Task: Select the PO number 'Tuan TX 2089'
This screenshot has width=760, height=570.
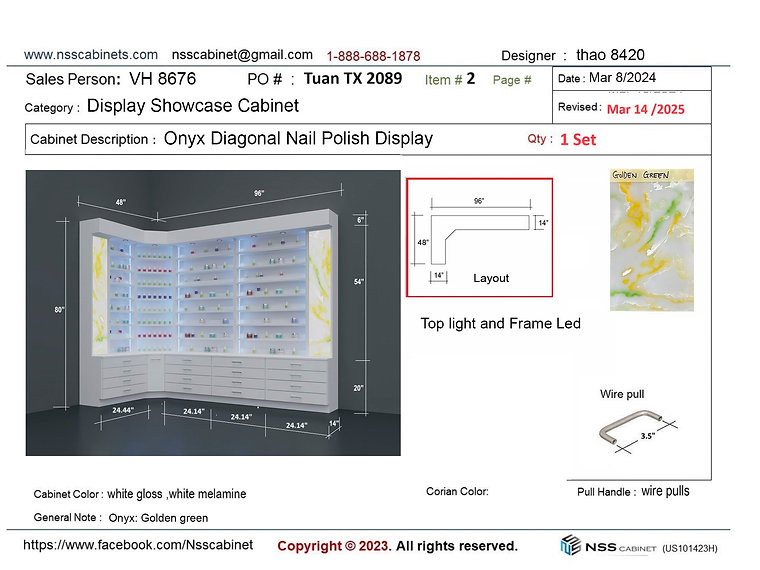Action: tap(353, 79)
